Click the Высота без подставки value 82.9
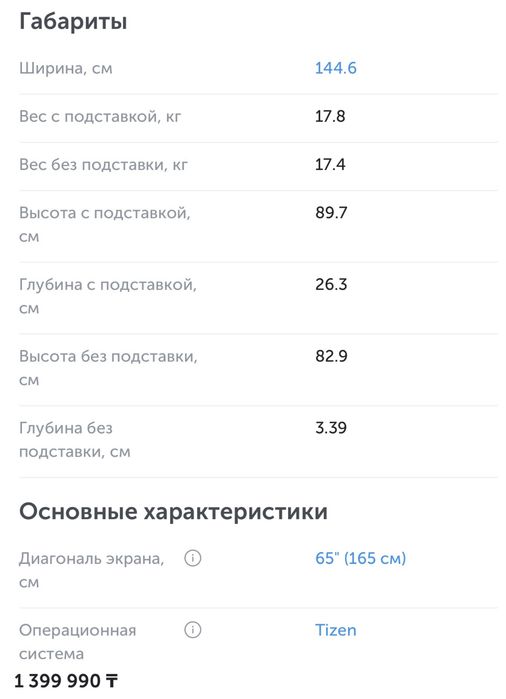Viewport: 506px width, 699px height. [331, 356]
